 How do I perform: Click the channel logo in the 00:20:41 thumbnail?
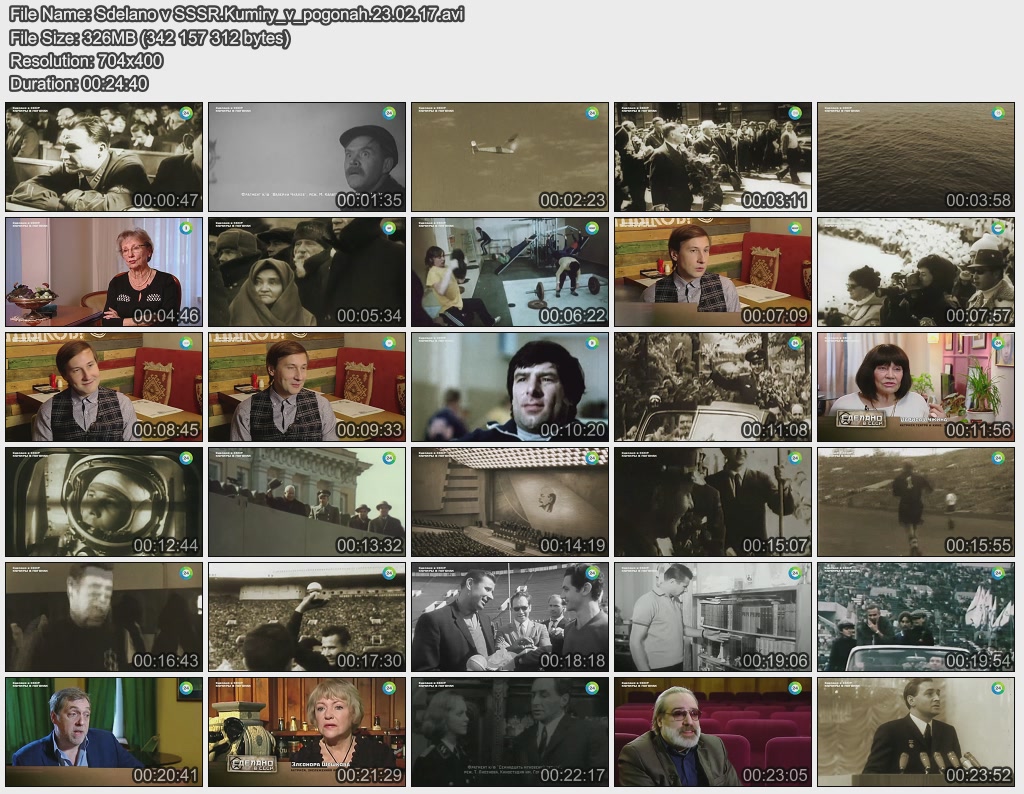coord(186,688)
